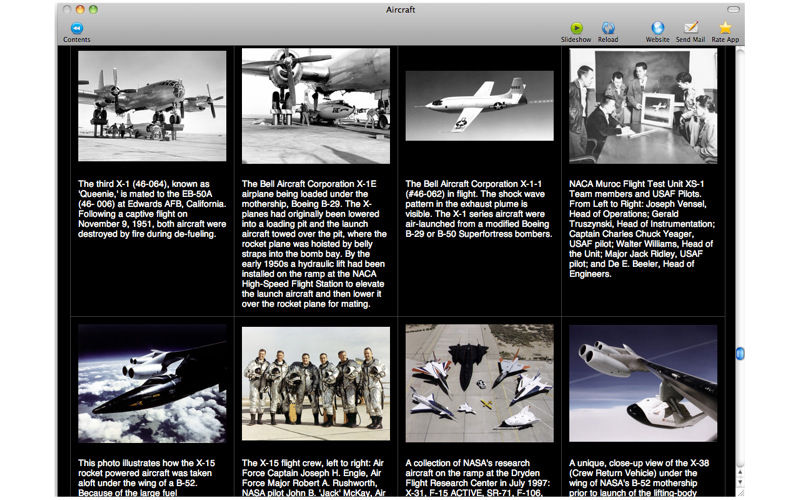The height and width of the screenshot is (500, 800).
Task: Go back using the Contents icon
Action: tap(77, 28)
